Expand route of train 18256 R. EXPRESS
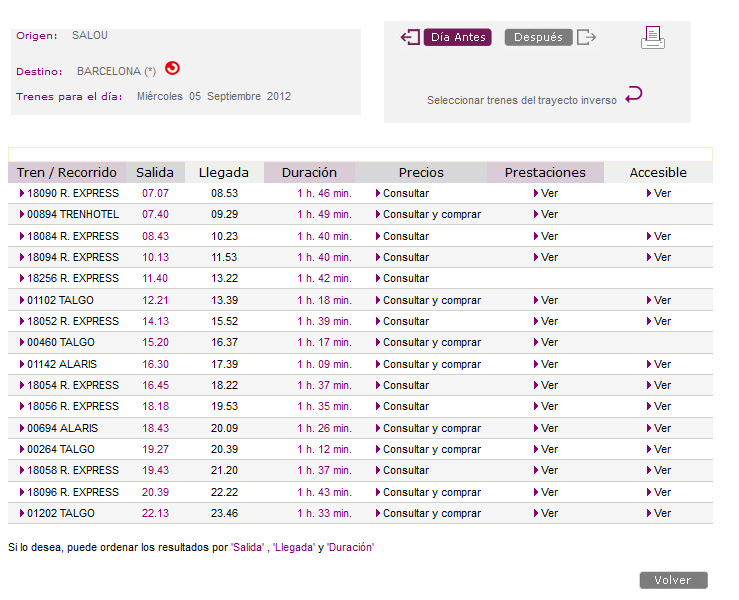739x600 pixels. pos(69,279)
